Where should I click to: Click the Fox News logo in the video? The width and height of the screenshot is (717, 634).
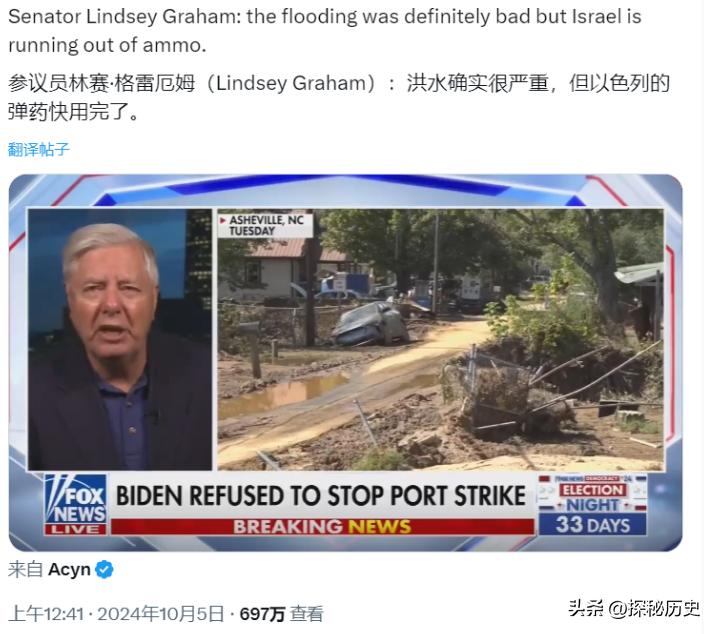76,500
